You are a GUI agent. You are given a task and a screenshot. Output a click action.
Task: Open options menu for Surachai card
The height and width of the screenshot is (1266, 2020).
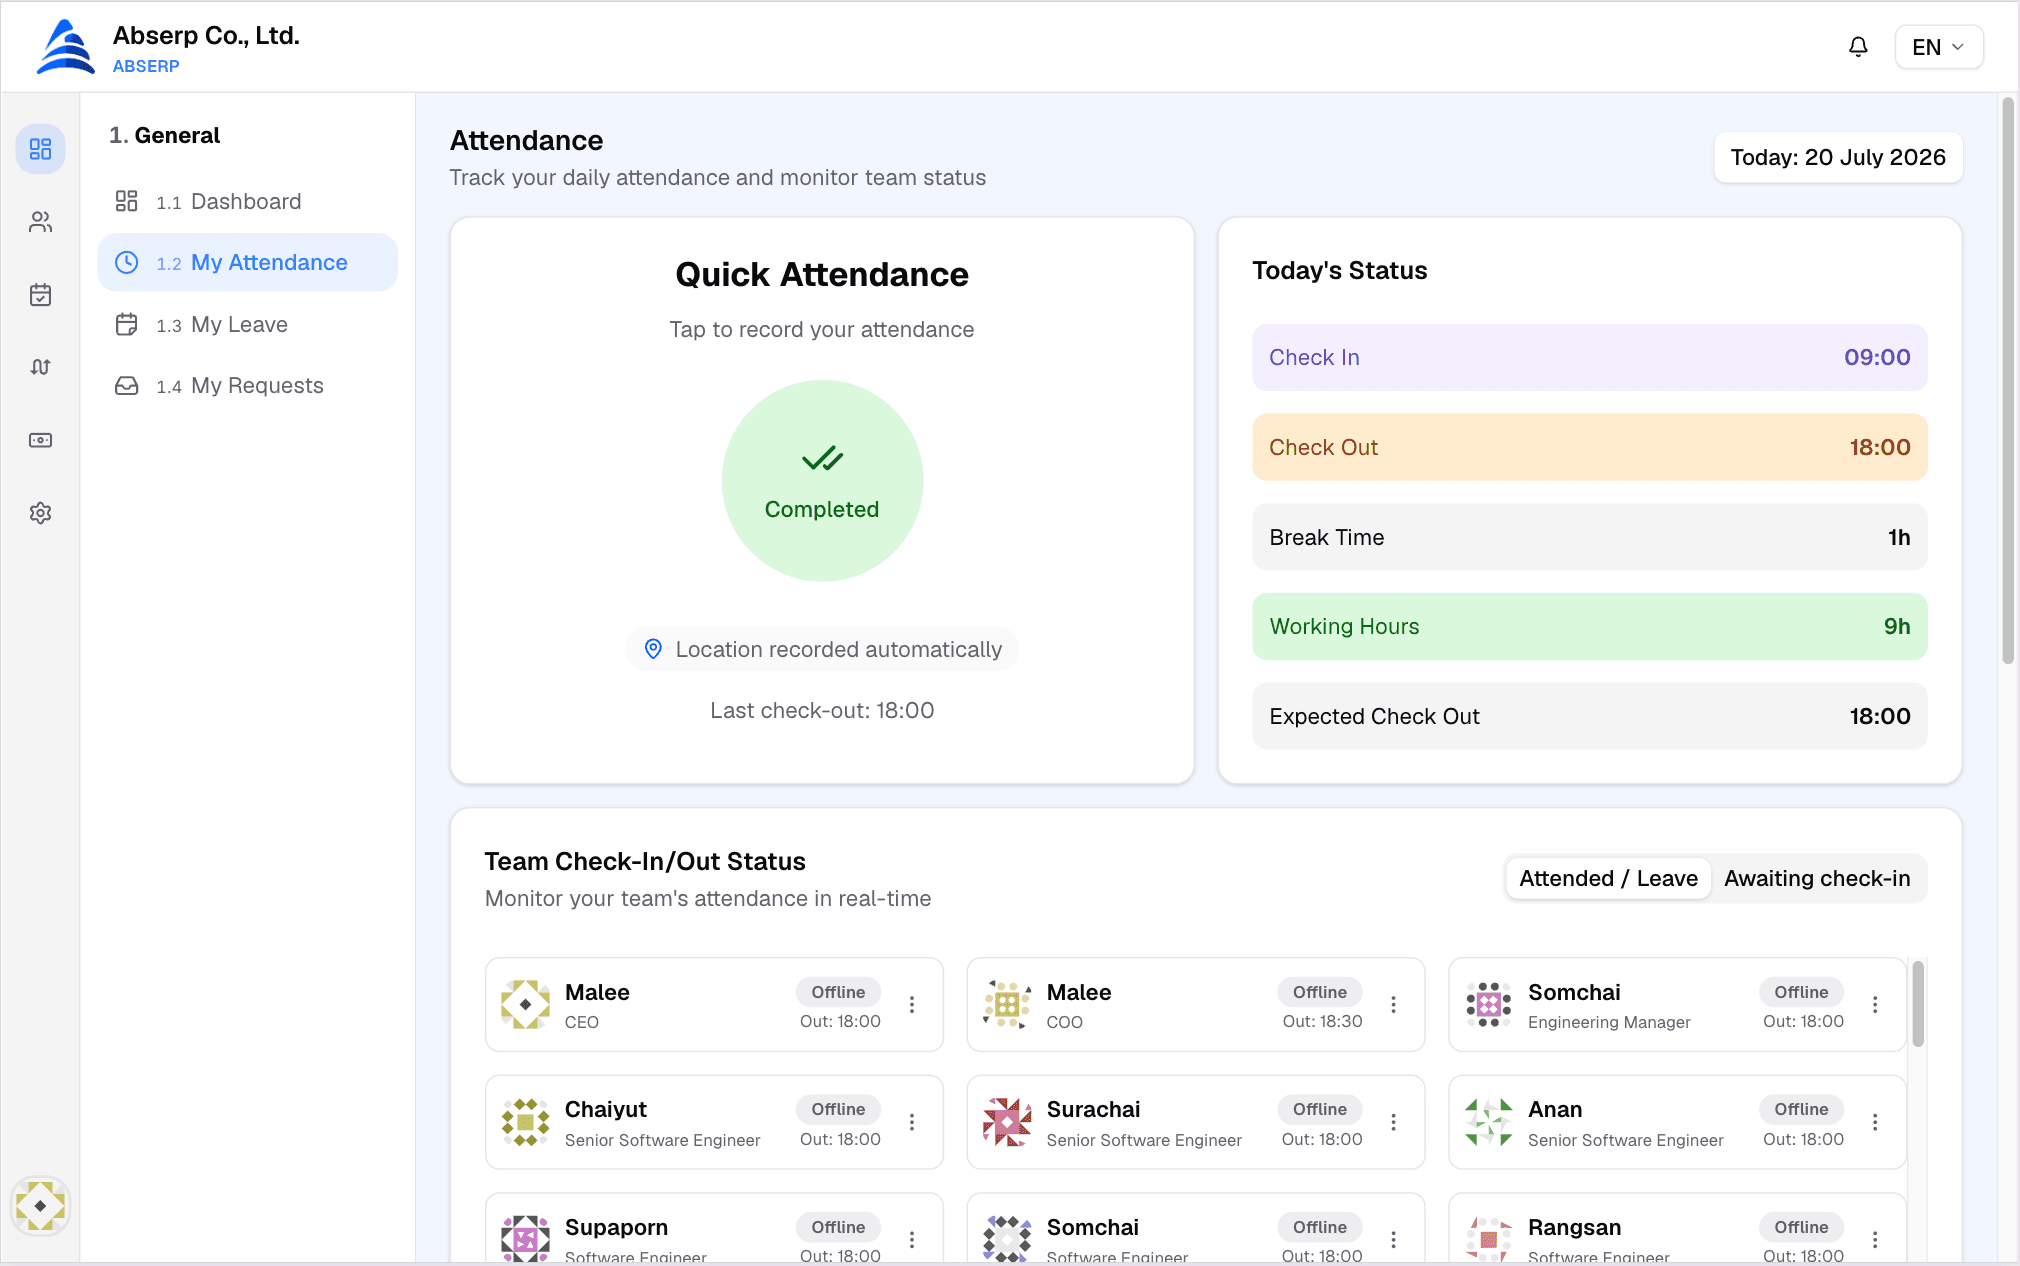coord(1393,1122)
